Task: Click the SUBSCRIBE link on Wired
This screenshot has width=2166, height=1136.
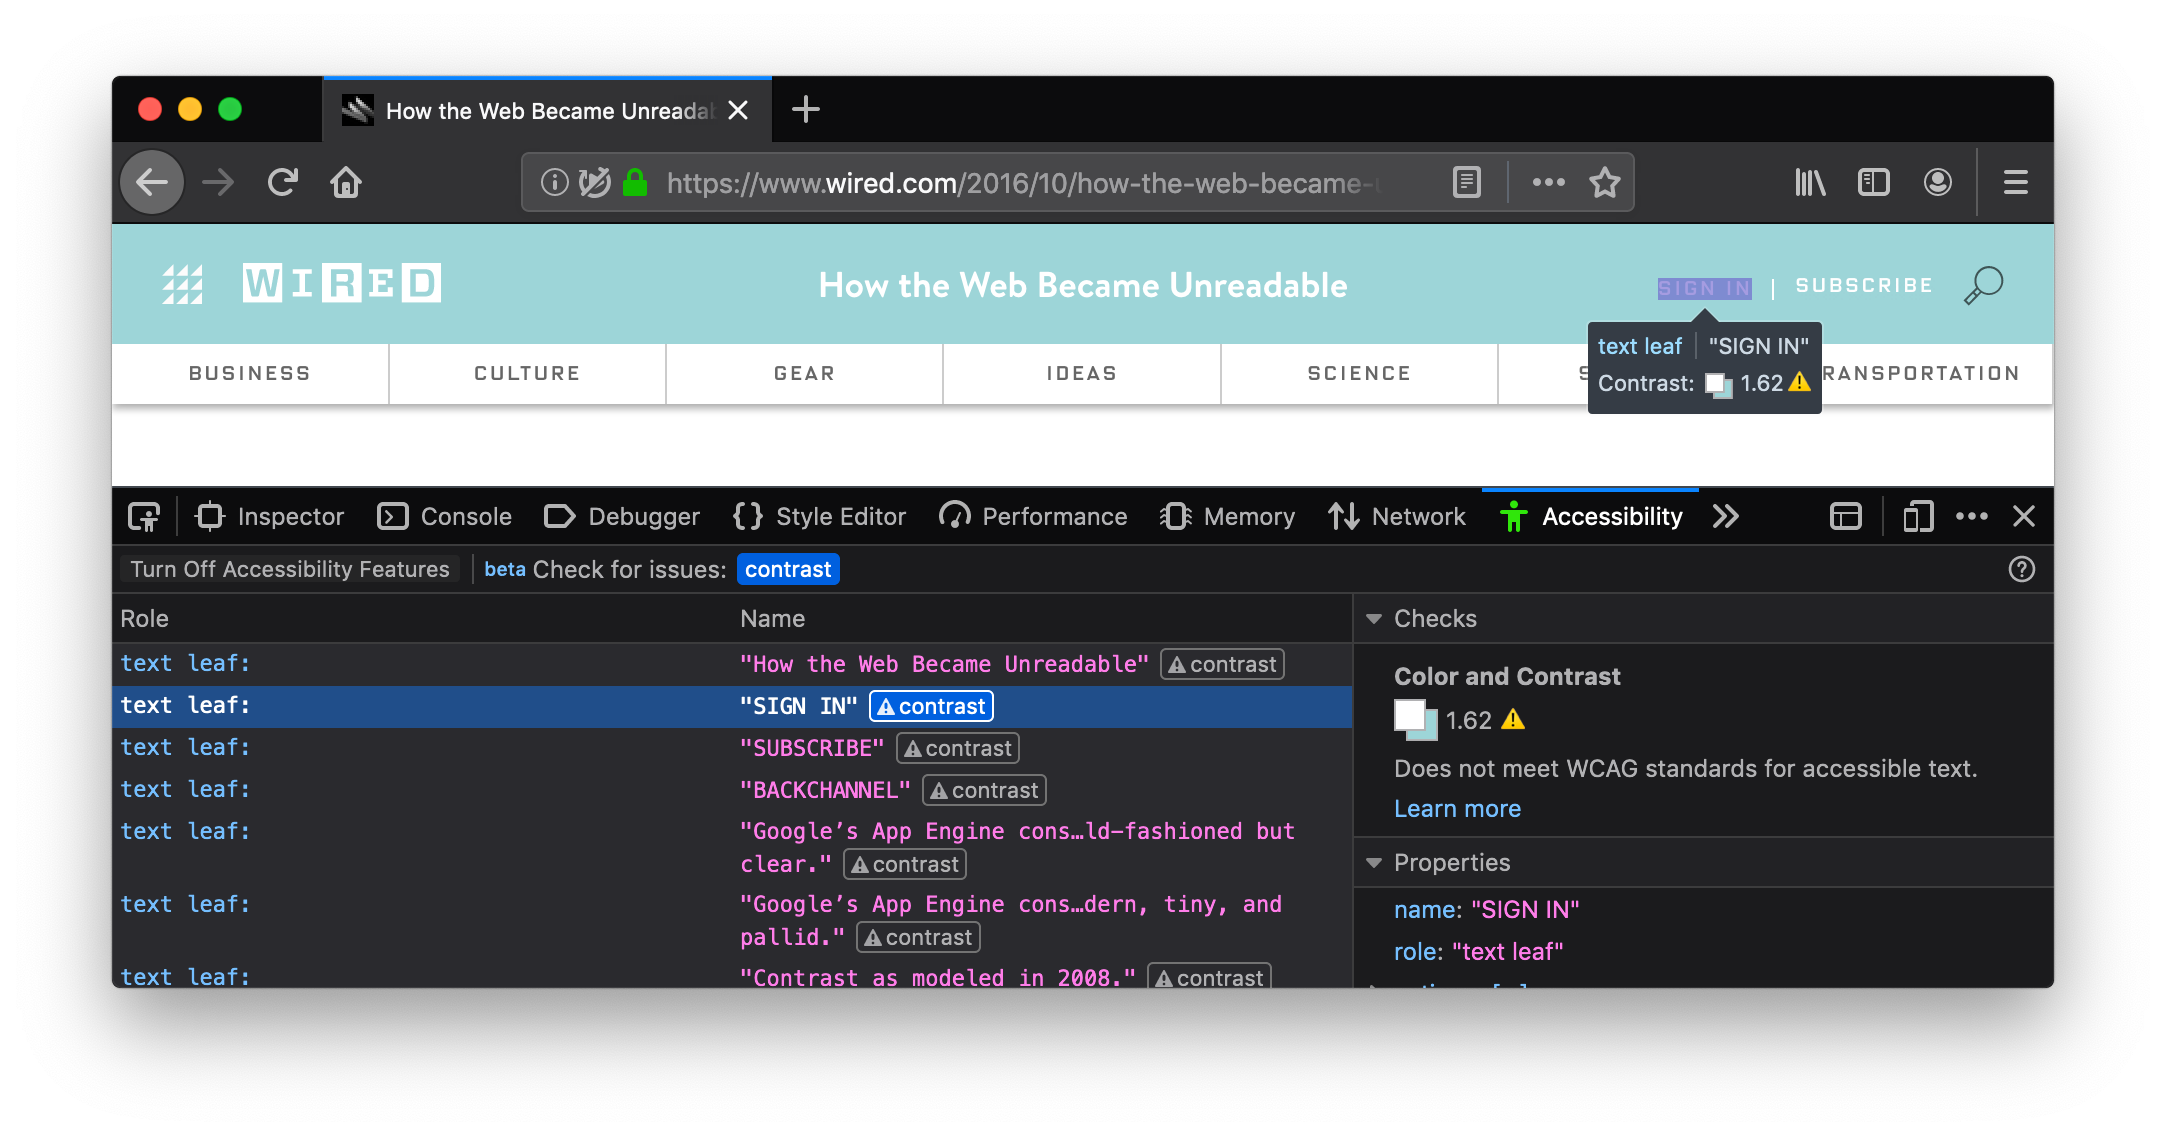Action: coord(1864,285)
